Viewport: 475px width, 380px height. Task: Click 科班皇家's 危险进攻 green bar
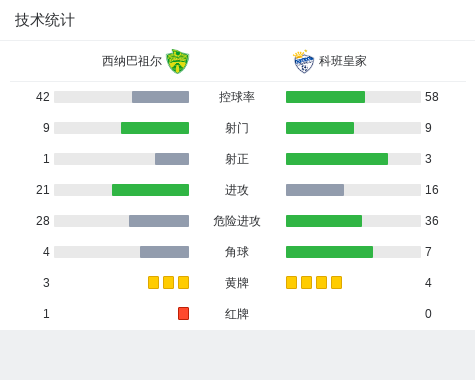click(x=324, y=221)
